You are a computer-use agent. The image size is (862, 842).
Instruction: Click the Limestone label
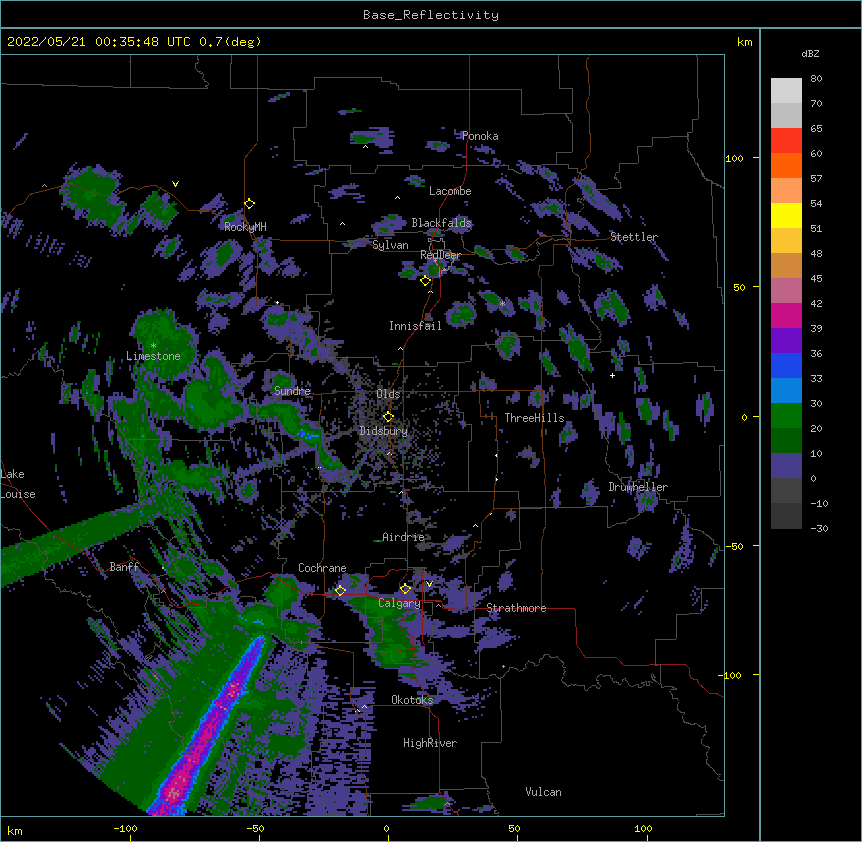pos(153,356)
